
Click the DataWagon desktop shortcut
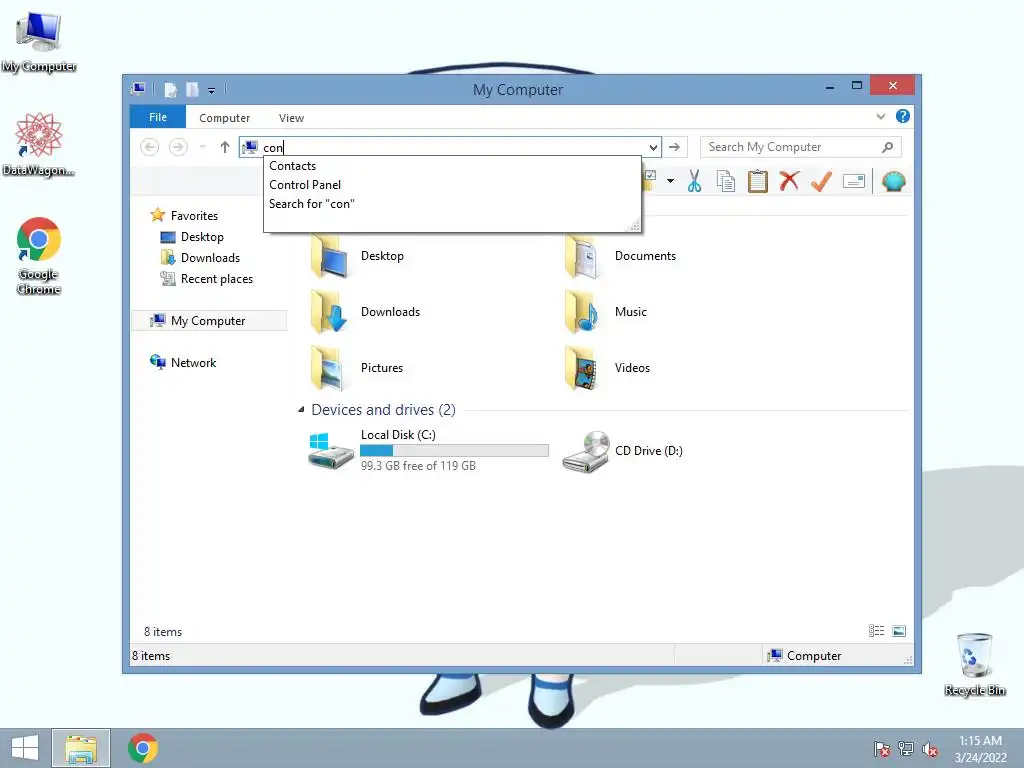pos(39,144)
